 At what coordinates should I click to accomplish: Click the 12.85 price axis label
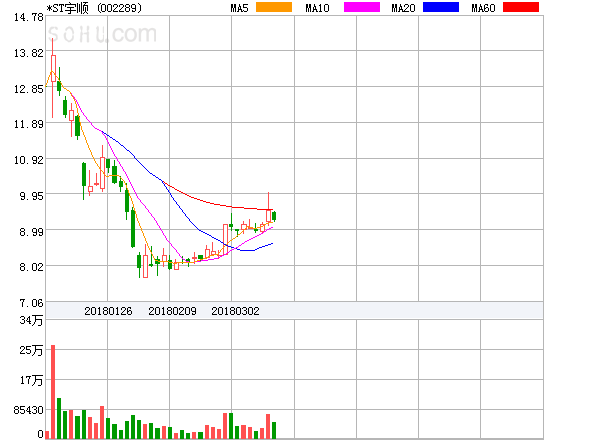pyautogui.click(x=29, y=89)
